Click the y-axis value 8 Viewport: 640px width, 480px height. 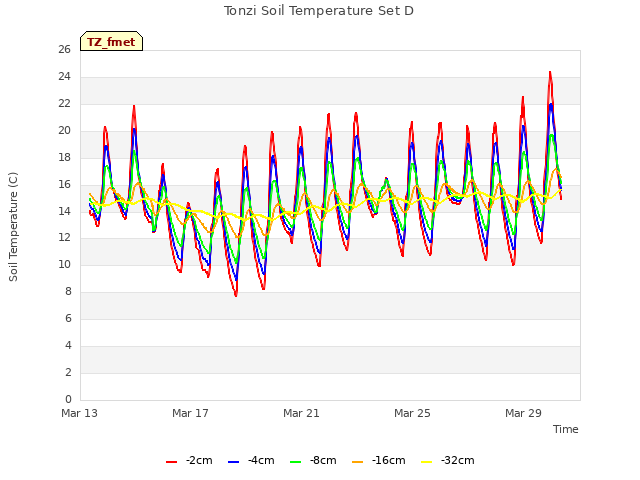click(x=68, y=292)
